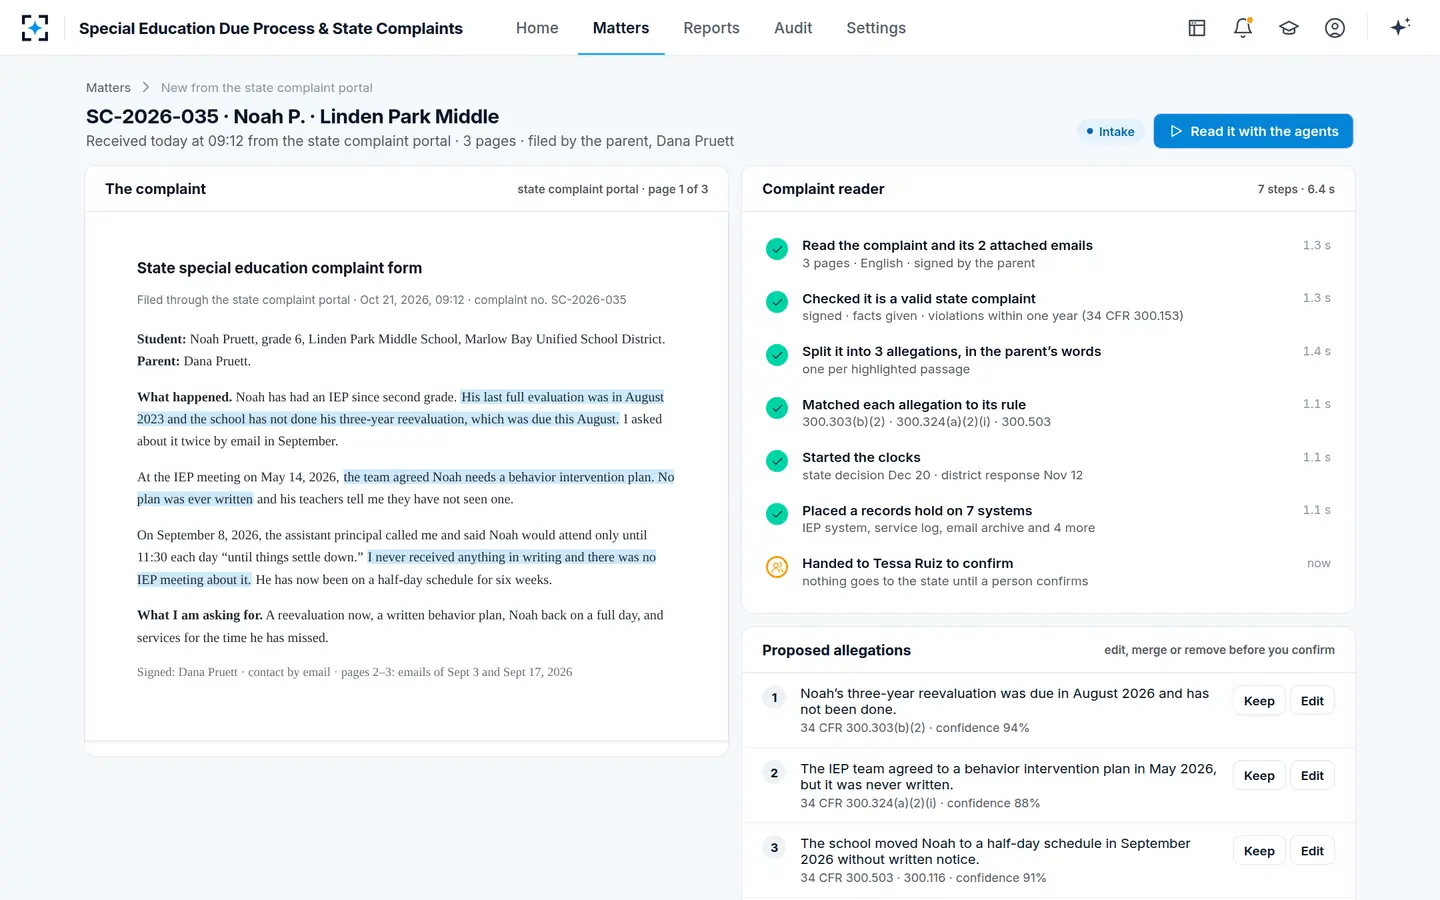Click the '7 steps · 6.4 s' summary
The image size is (1440, 900).
click(x=1296, y=189)
